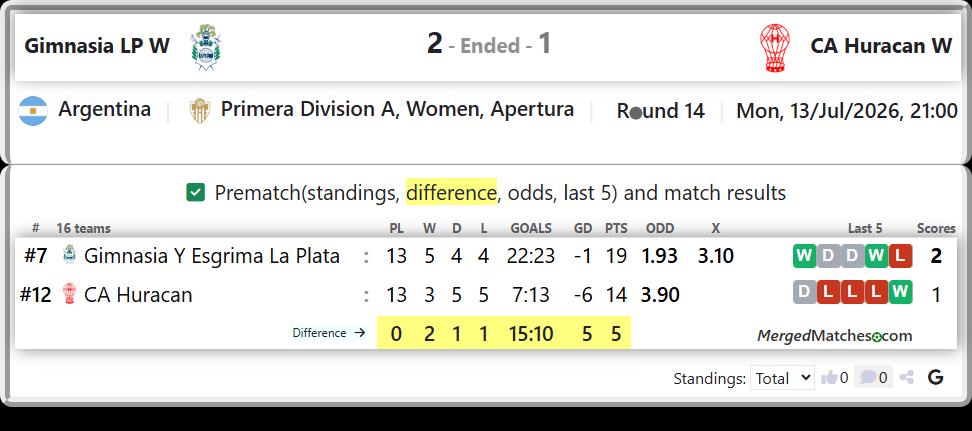The width and height of the screenshot is (972, 431).
Task: Select Gimnasia Y Esgrima La Plata row name
Action: (x=212, y=255)
